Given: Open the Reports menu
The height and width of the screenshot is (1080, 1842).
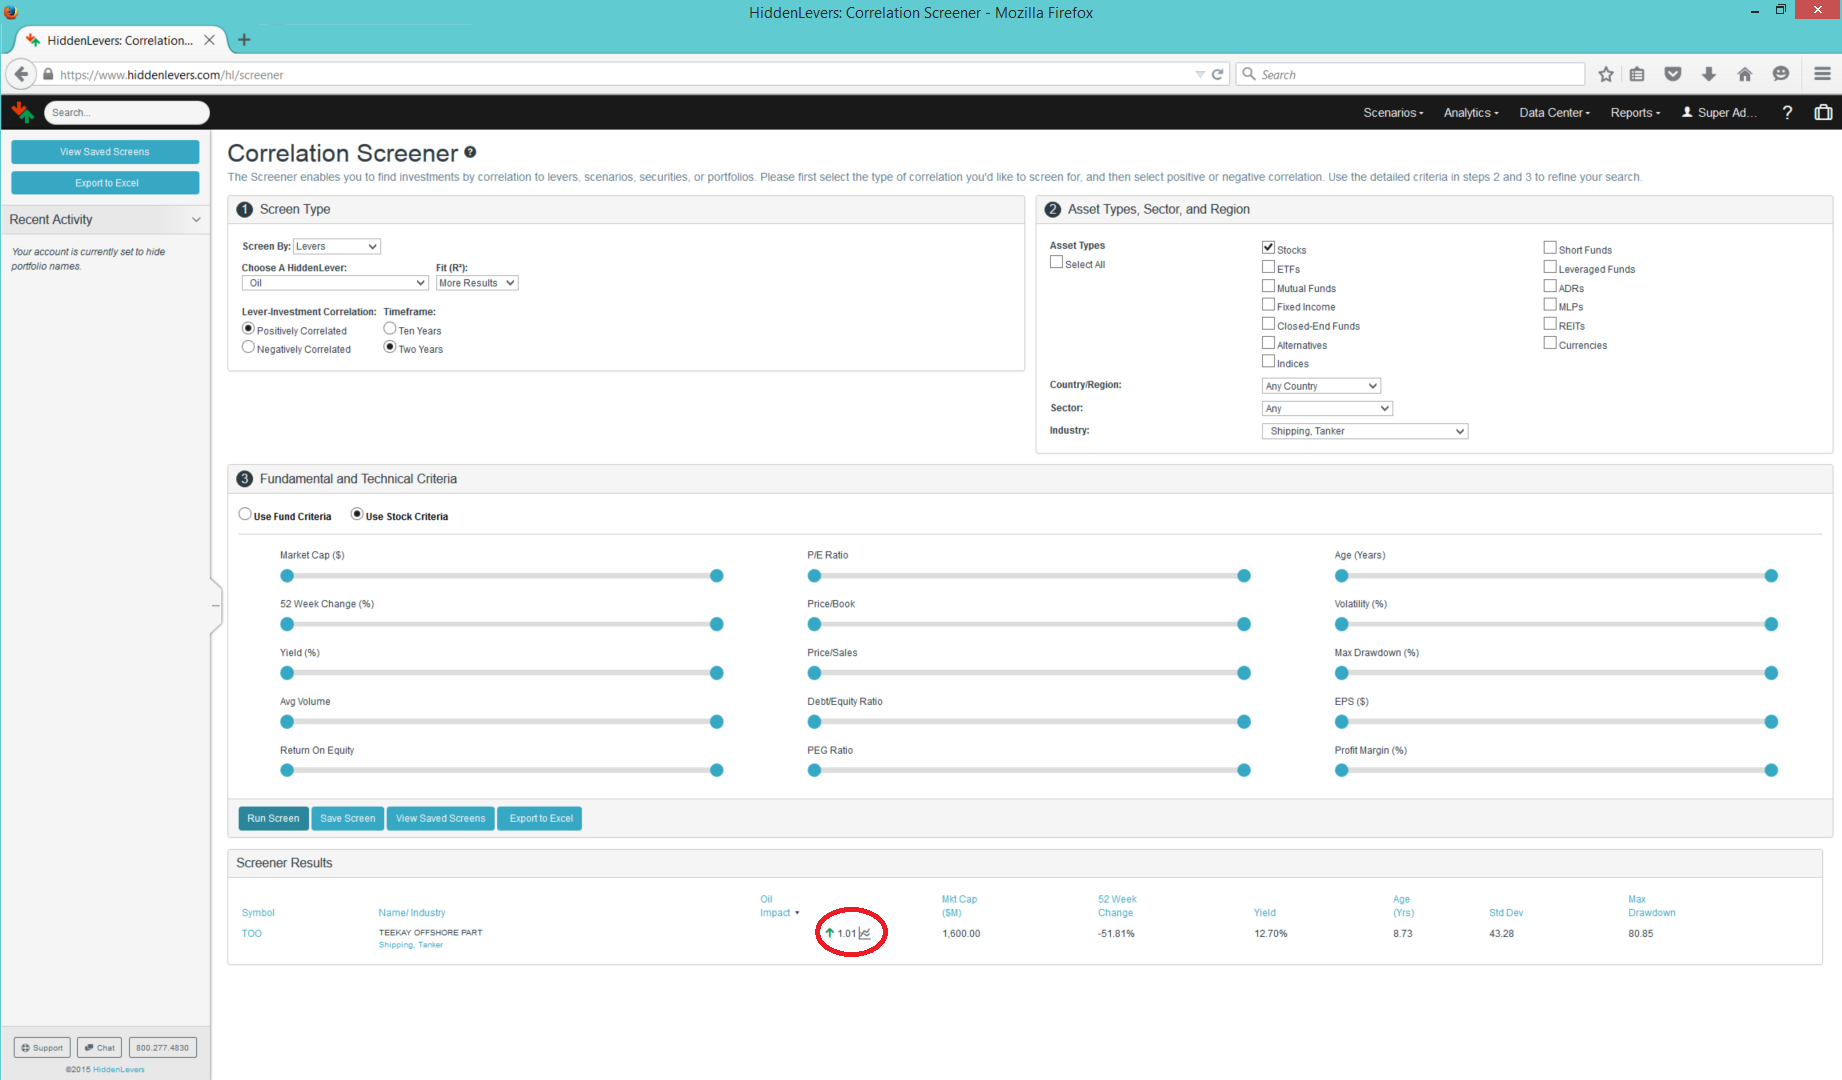Looking at the screenshot, I should 1635,113.
